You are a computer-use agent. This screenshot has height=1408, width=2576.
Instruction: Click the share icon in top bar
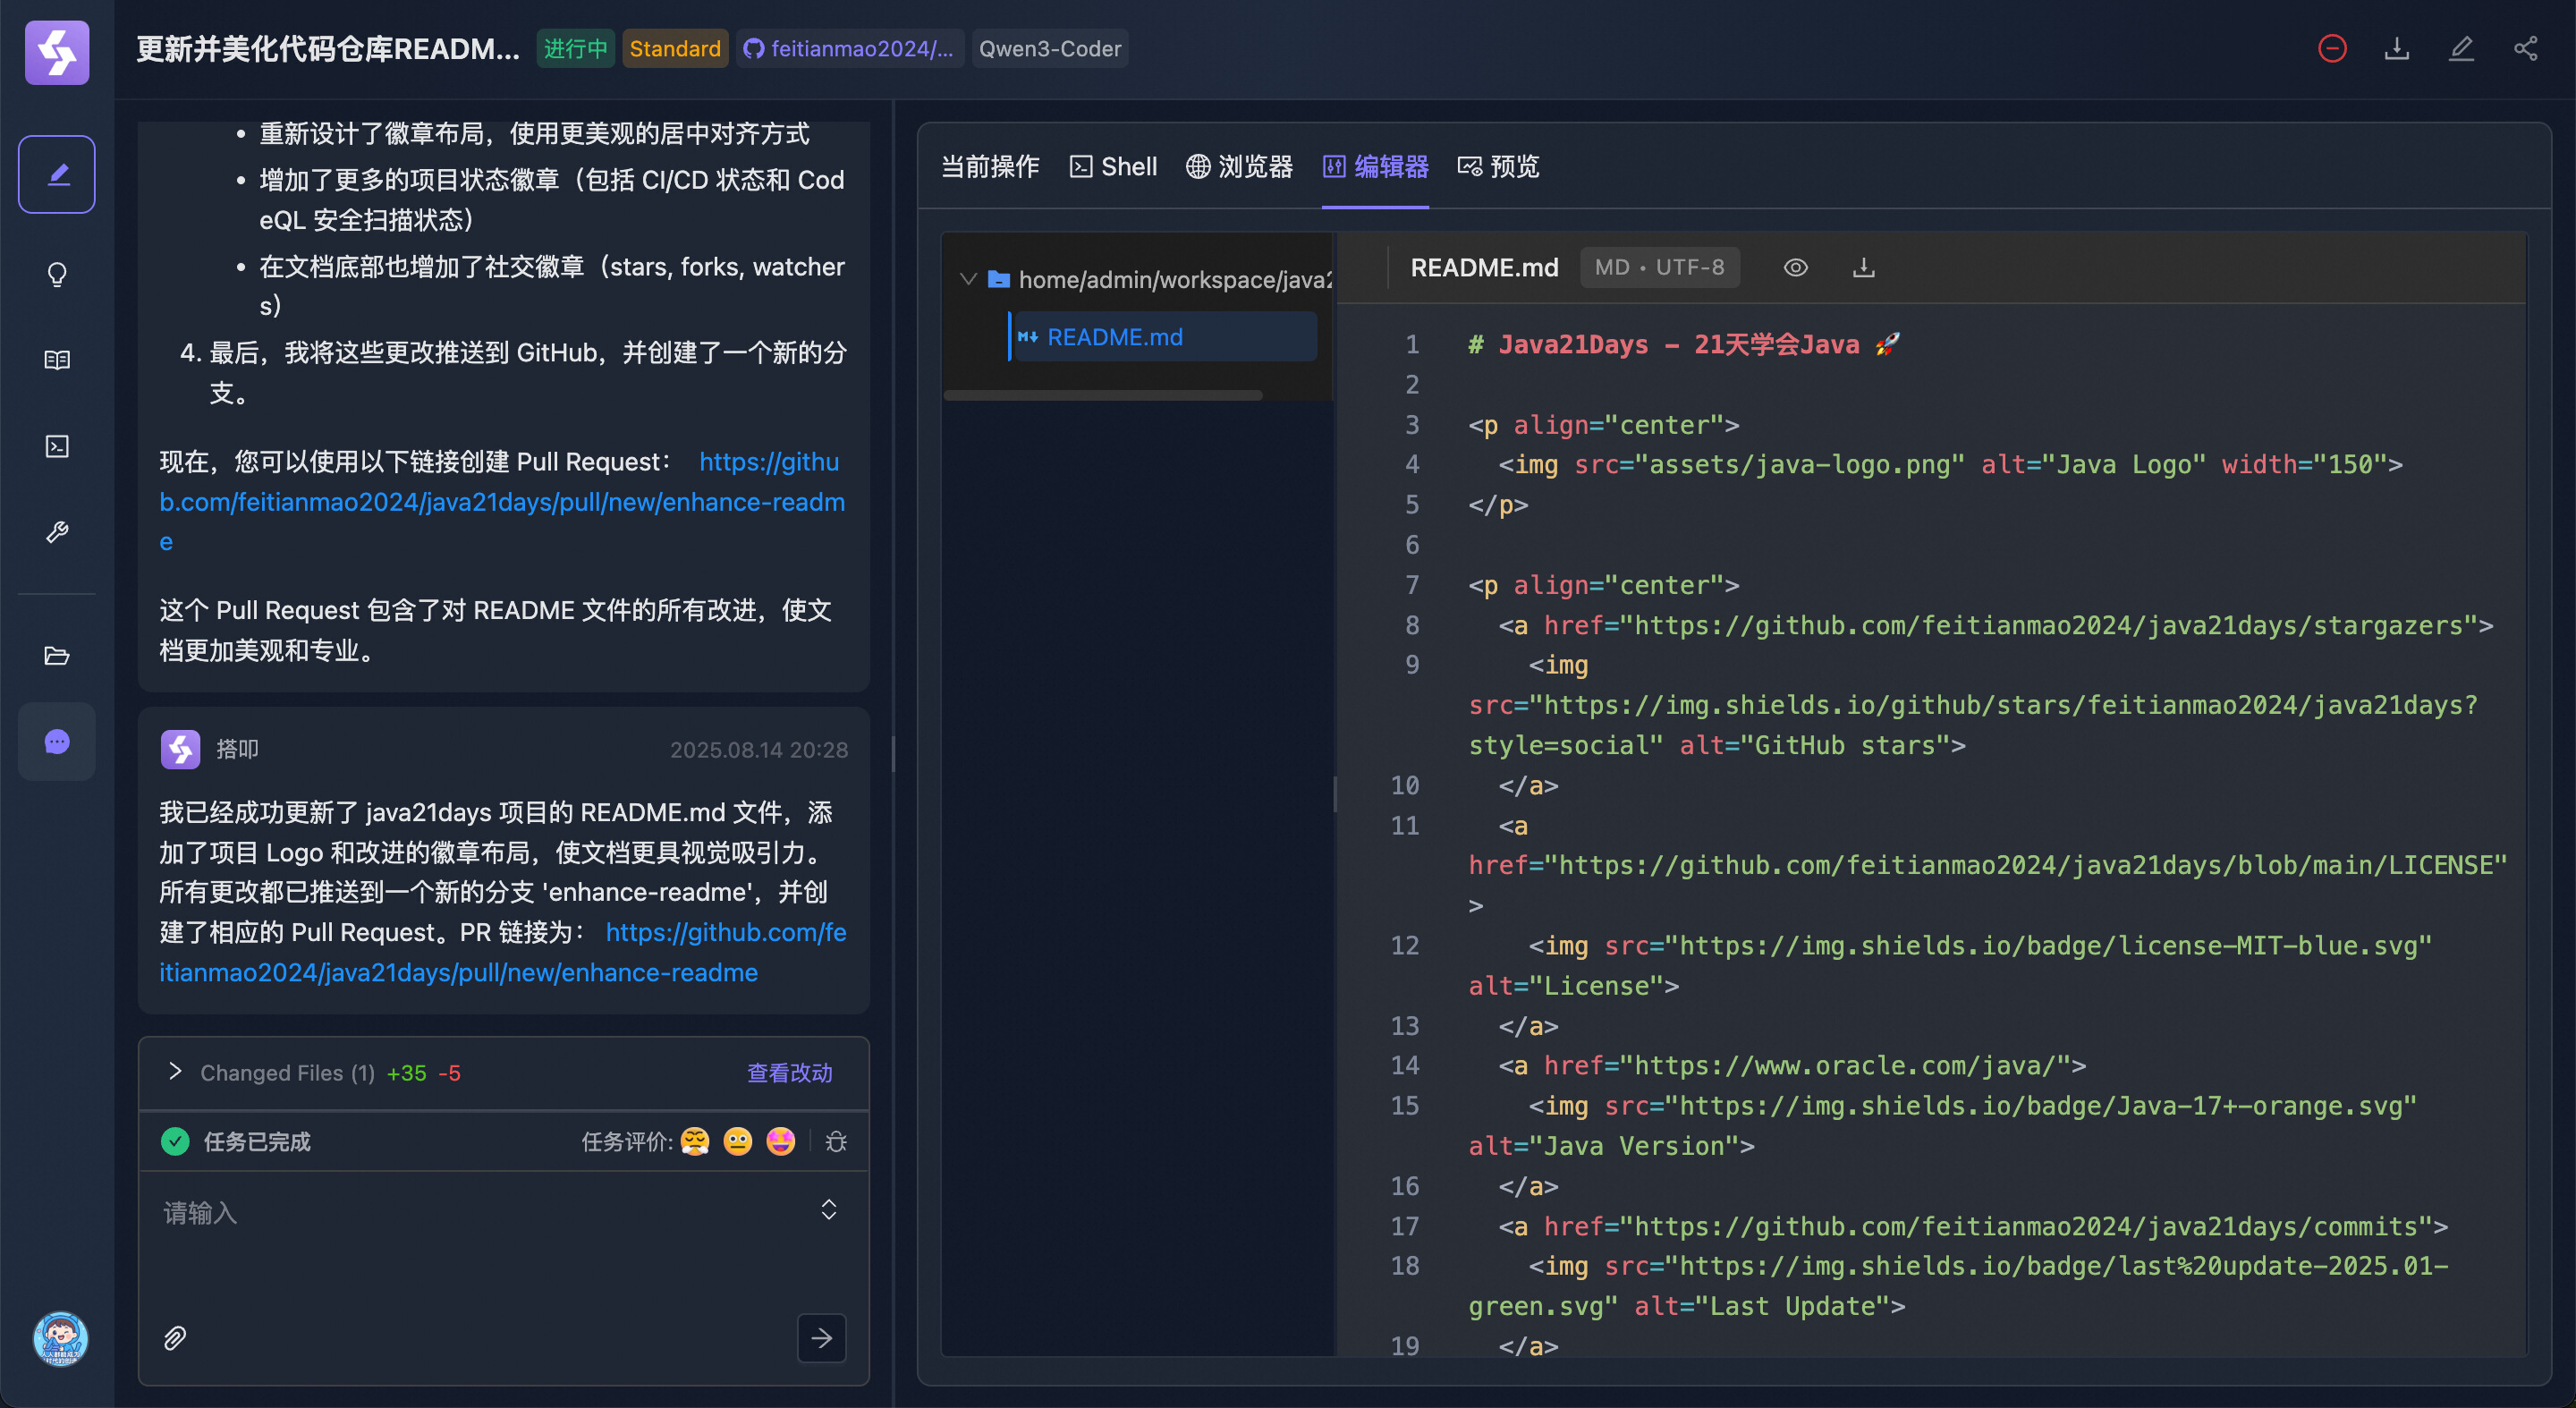pos(2525,48)
